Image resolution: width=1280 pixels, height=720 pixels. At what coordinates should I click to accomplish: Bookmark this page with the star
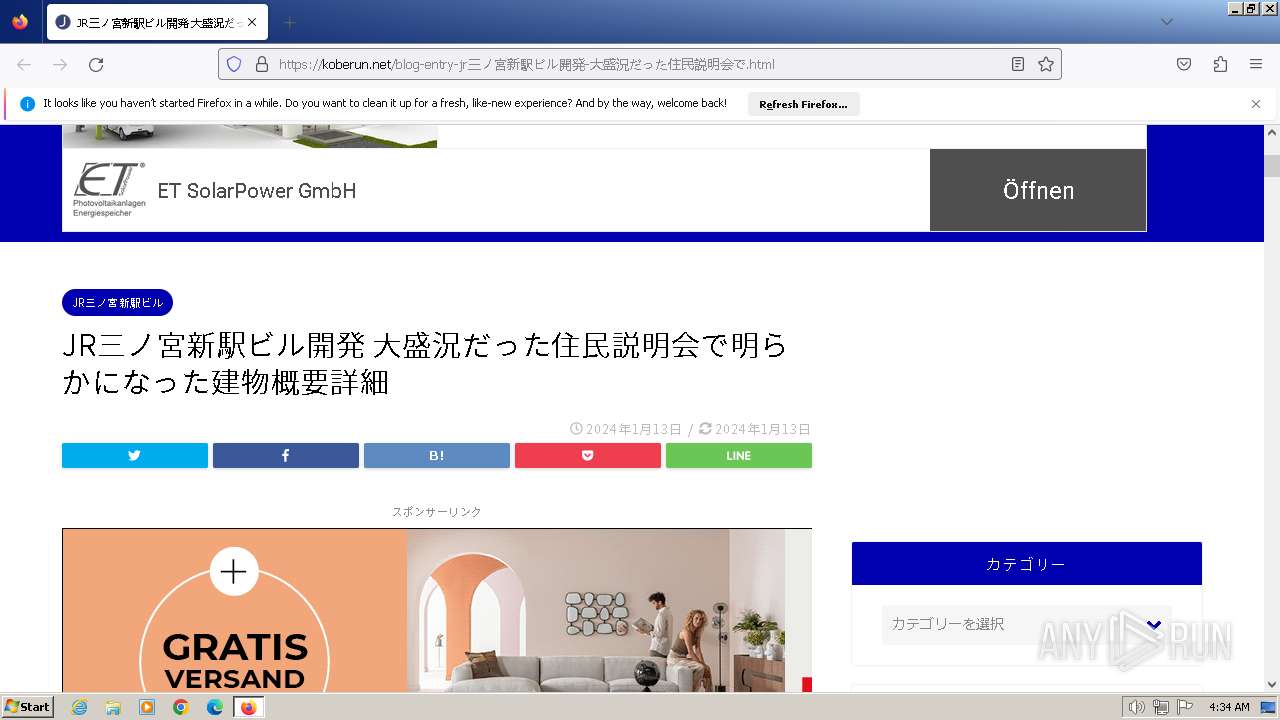[1046, 64]
